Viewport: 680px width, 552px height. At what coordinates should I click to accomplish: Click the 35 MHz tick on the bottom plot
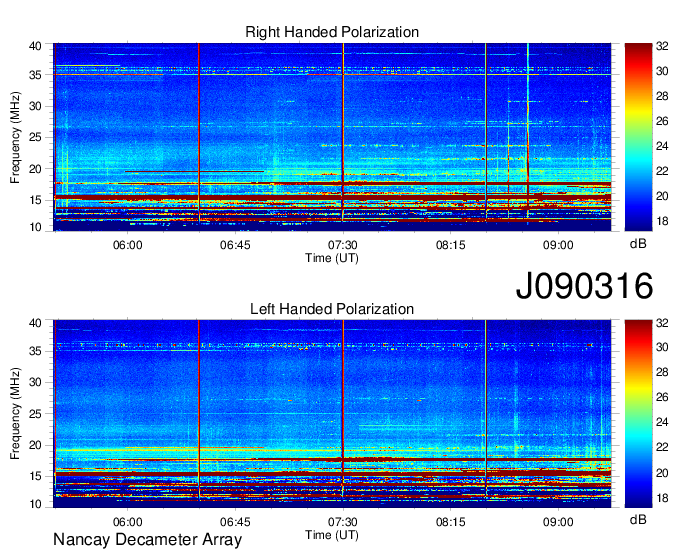(x=35, y=351)
